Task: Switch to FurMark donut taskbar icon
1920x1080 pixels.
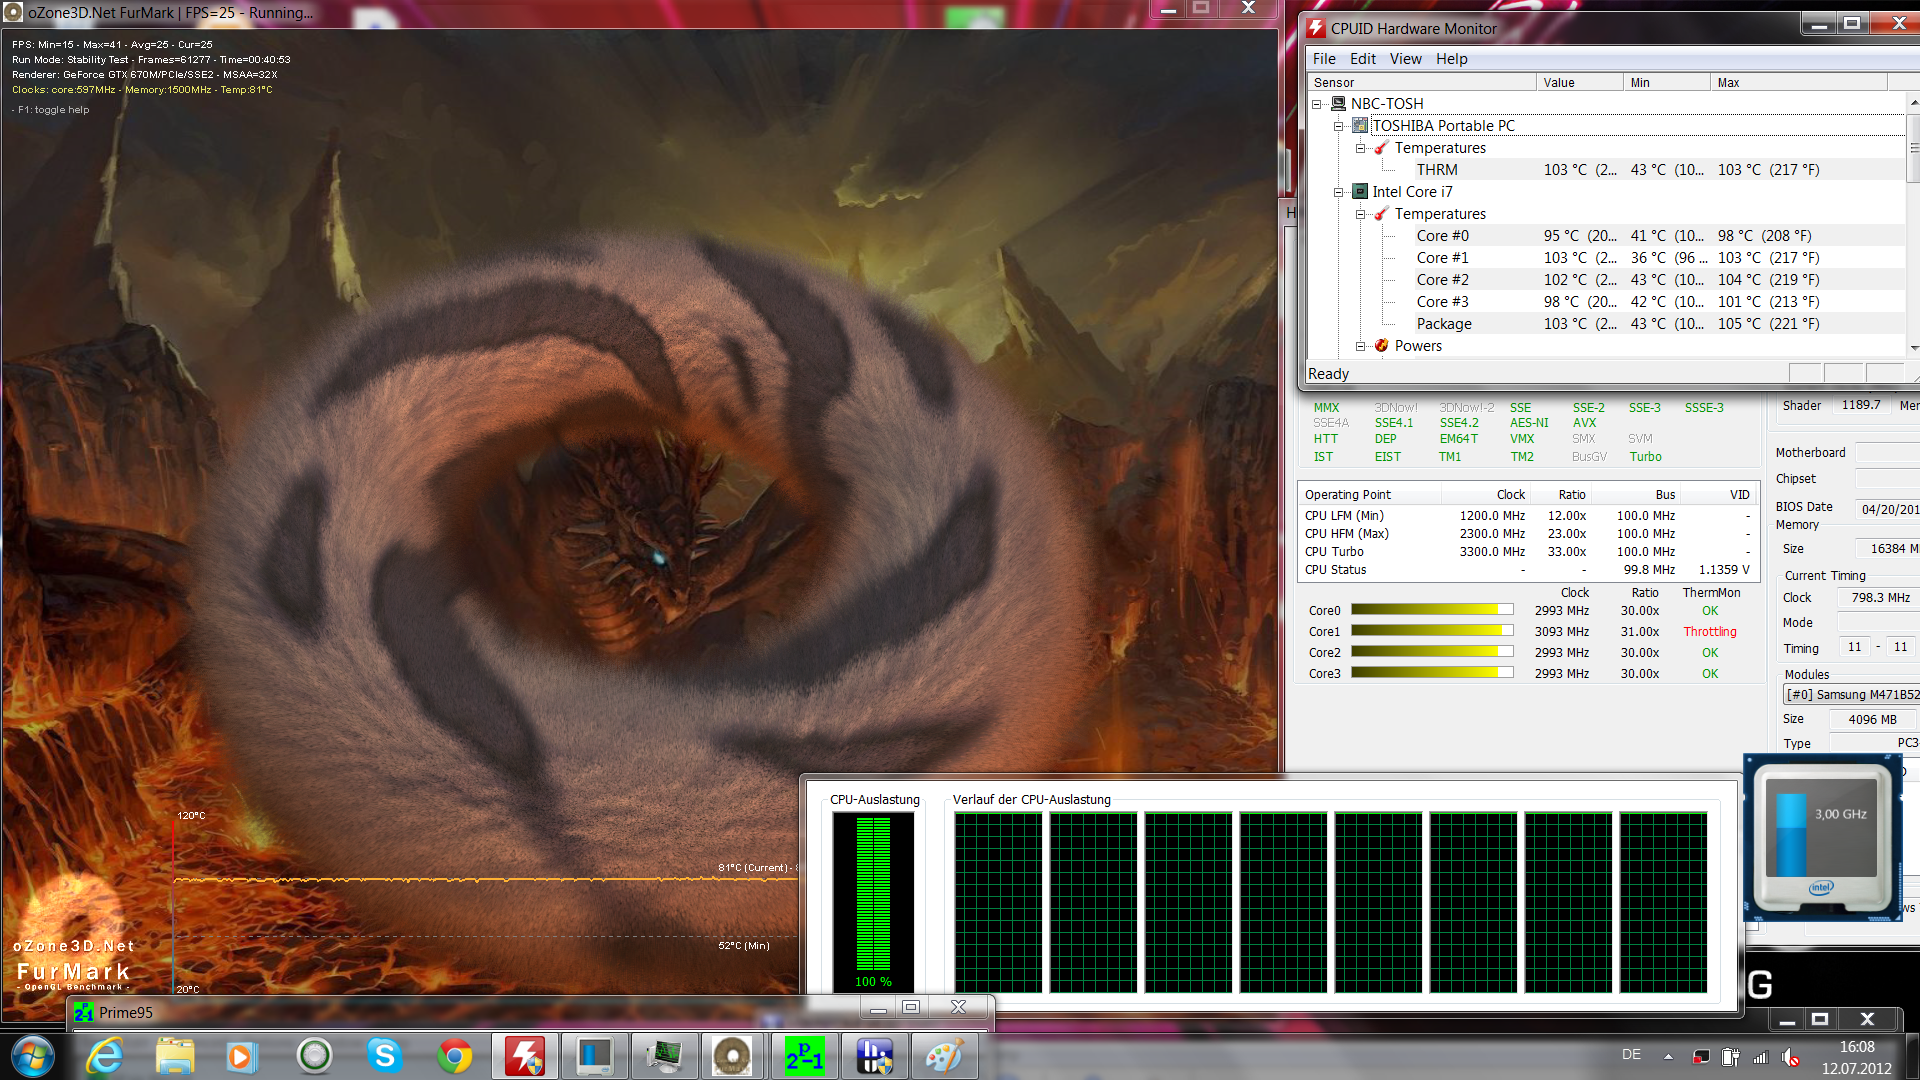Action: [733, 1056]
